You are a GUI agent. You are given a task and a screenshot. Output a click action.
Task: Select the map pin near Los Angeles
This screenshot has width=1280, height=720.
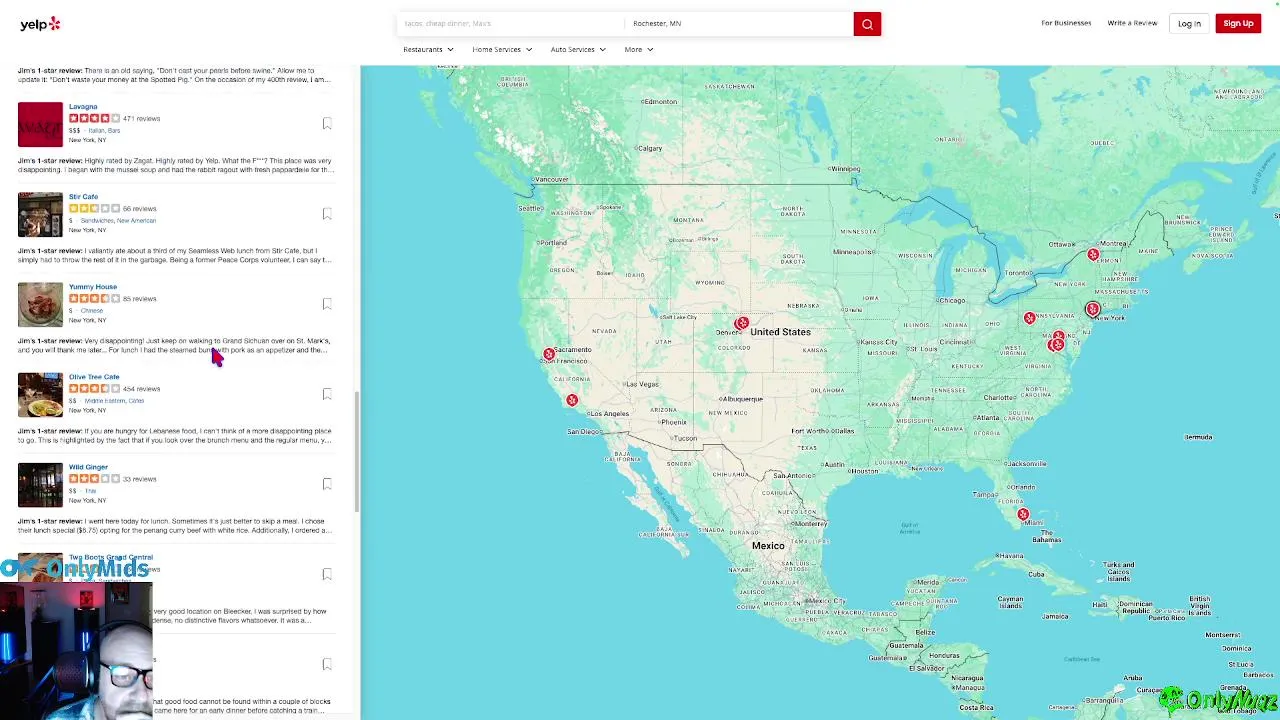[x=571, y=400]
